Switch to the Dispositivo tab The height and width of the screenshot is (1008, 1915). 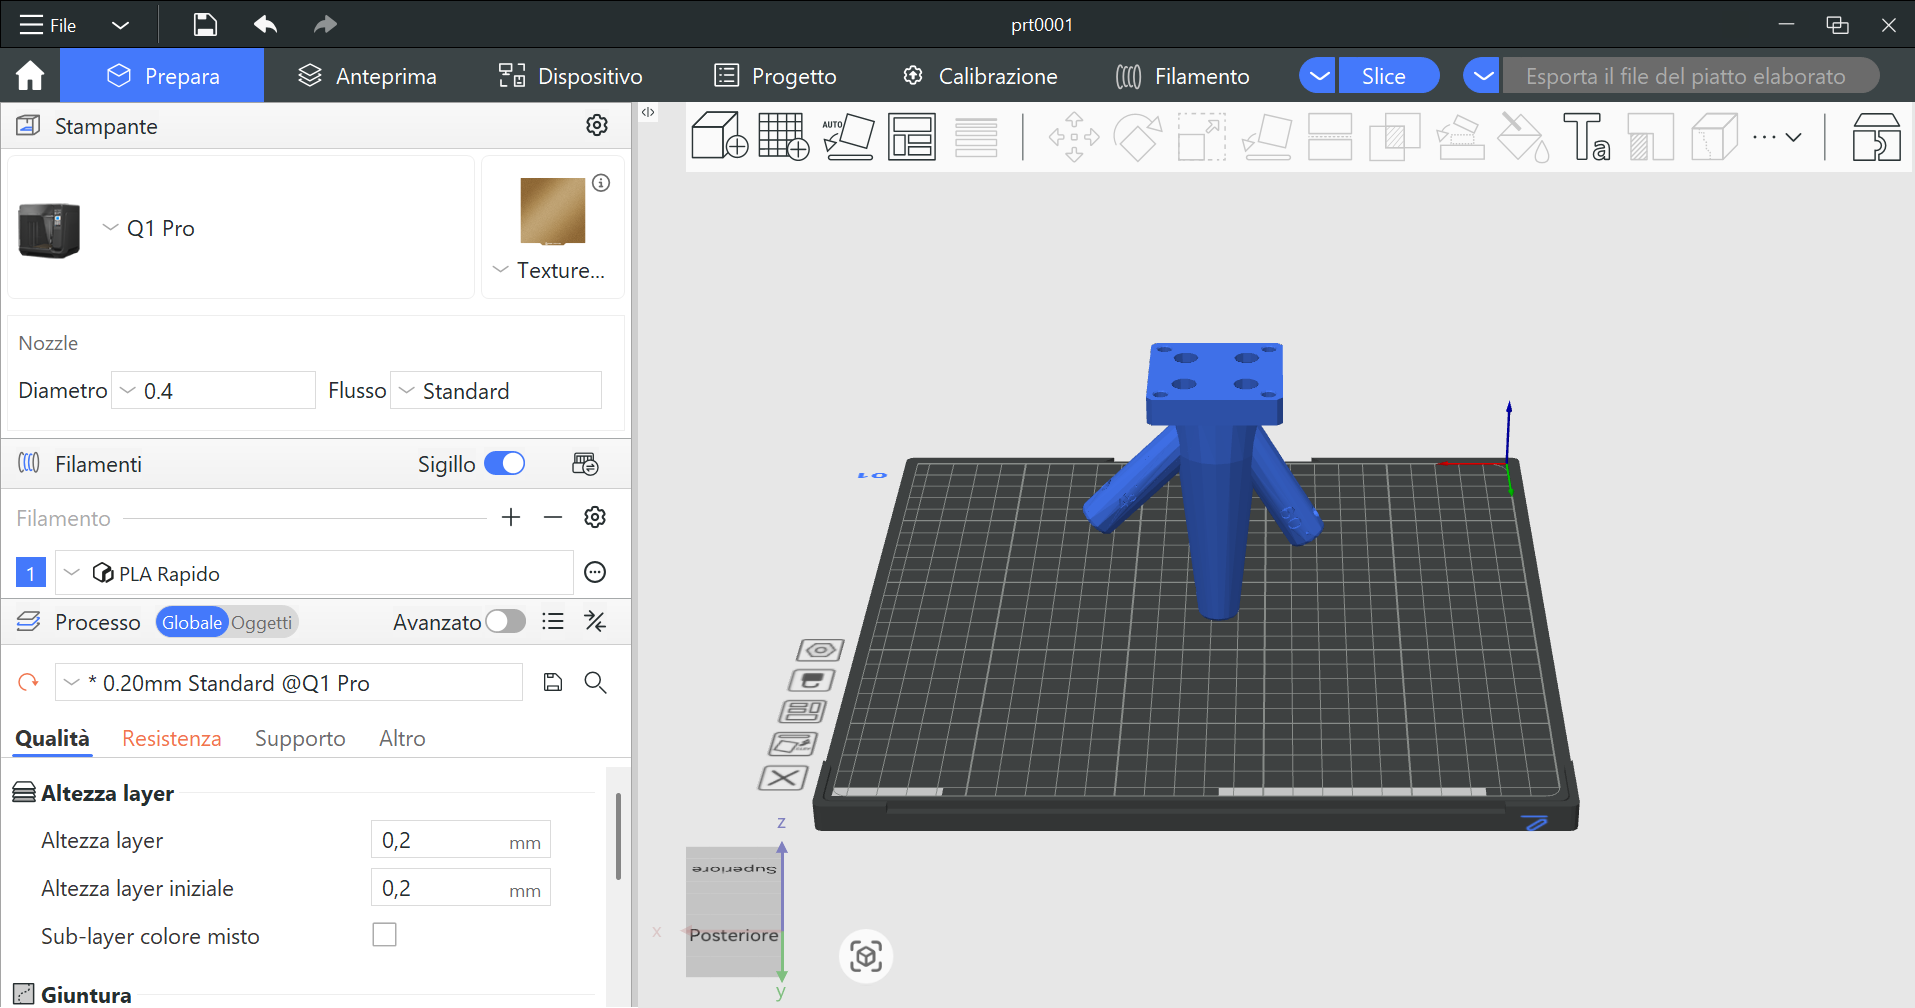[x=570, y=76]
